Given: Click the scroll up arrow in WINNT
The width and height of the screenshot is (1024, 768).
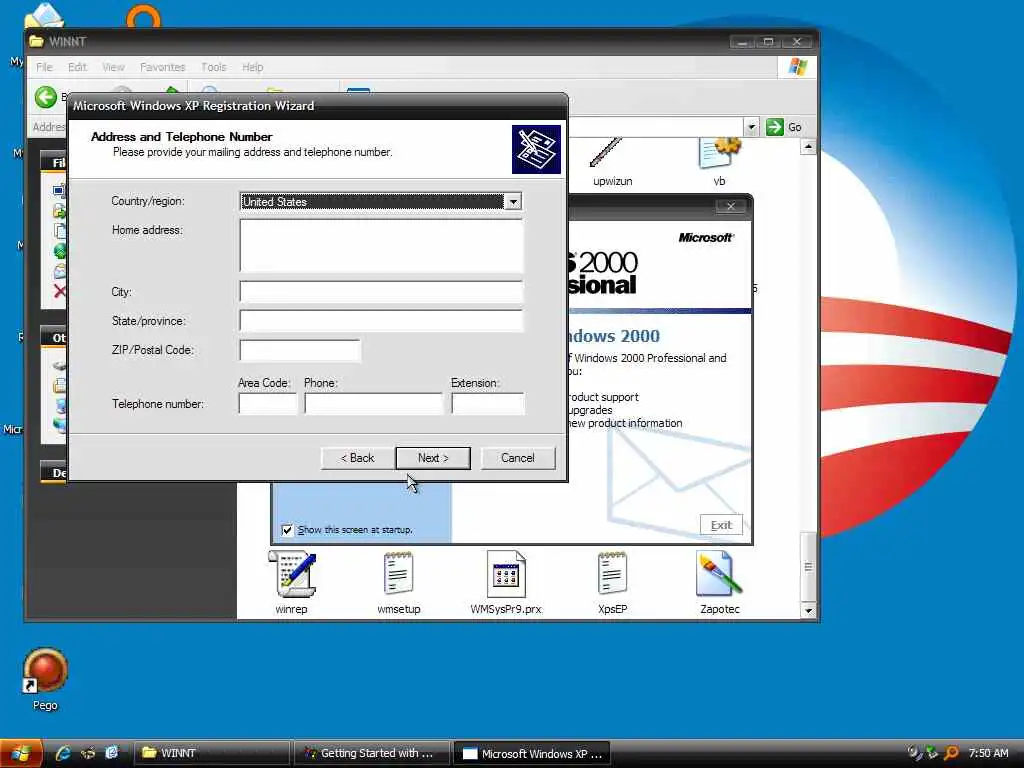Looking at the screenshot, I should [x=808, y=147].
